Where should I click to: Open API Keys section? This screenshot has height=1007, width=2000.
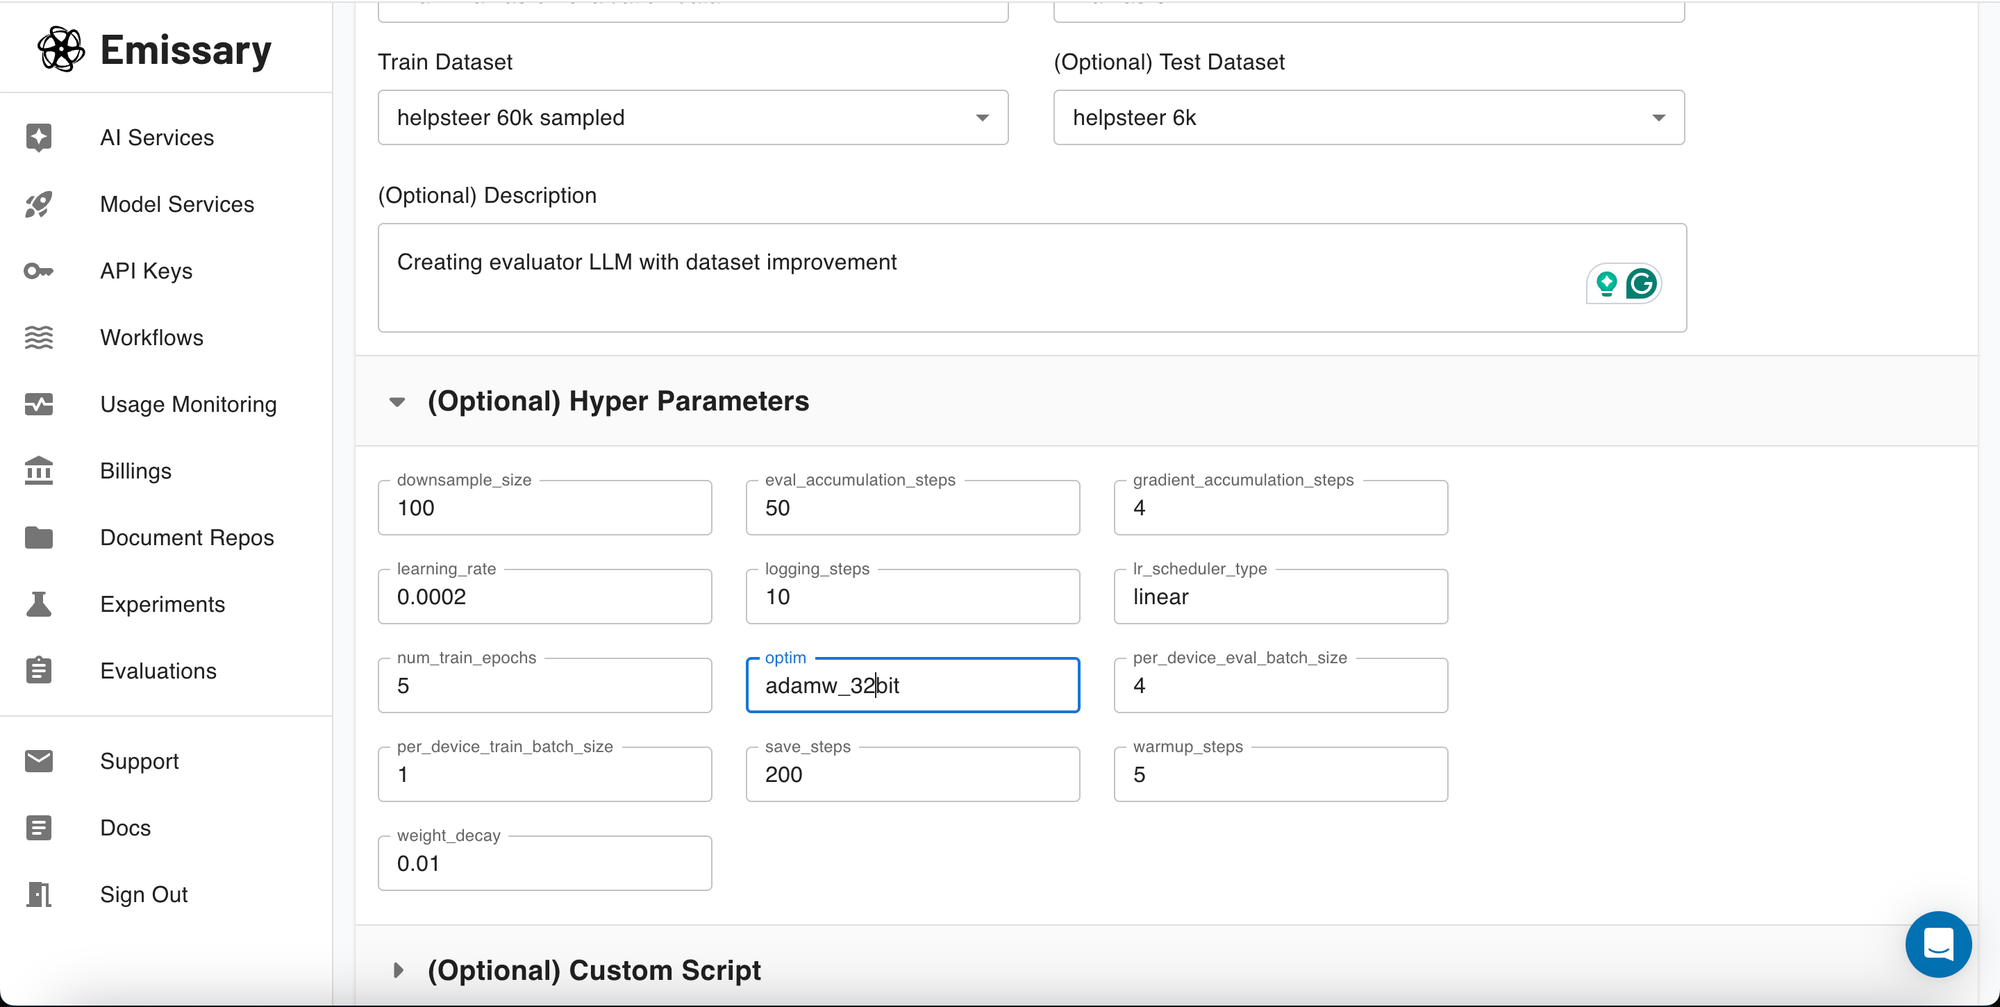pyautogui.click(x=146, y=271)
